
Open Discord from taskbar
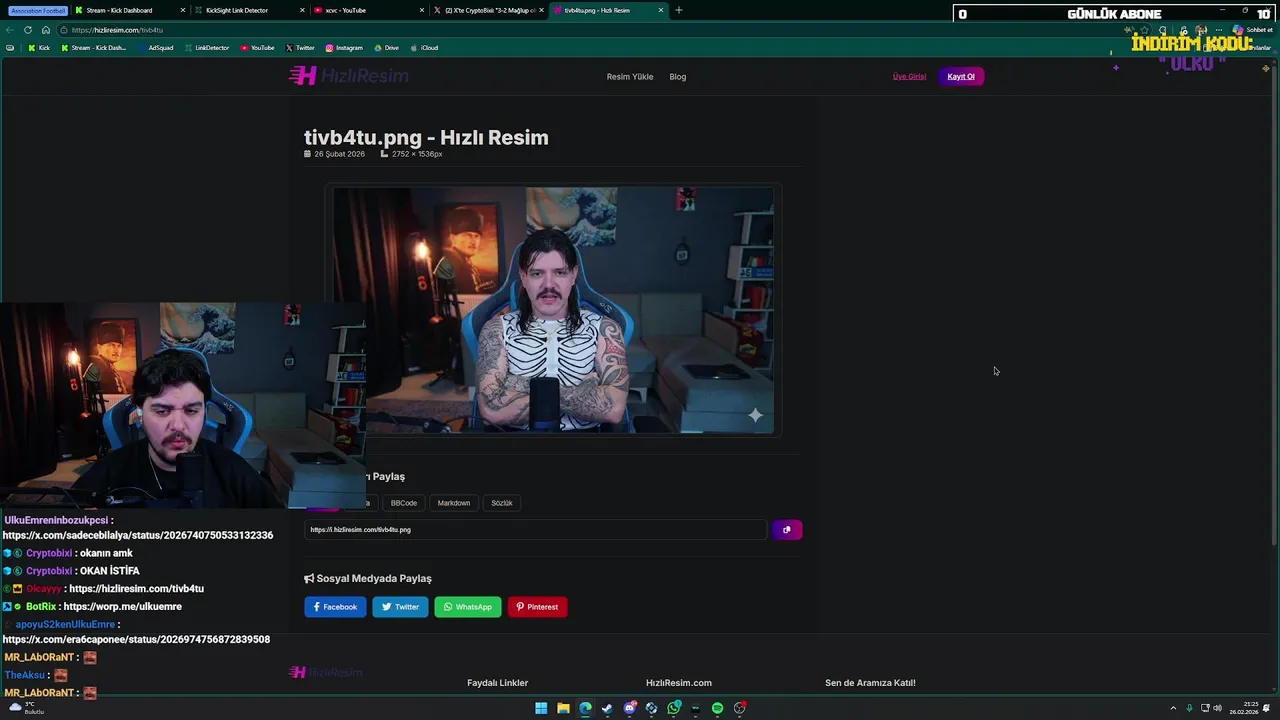pos(629,708)
